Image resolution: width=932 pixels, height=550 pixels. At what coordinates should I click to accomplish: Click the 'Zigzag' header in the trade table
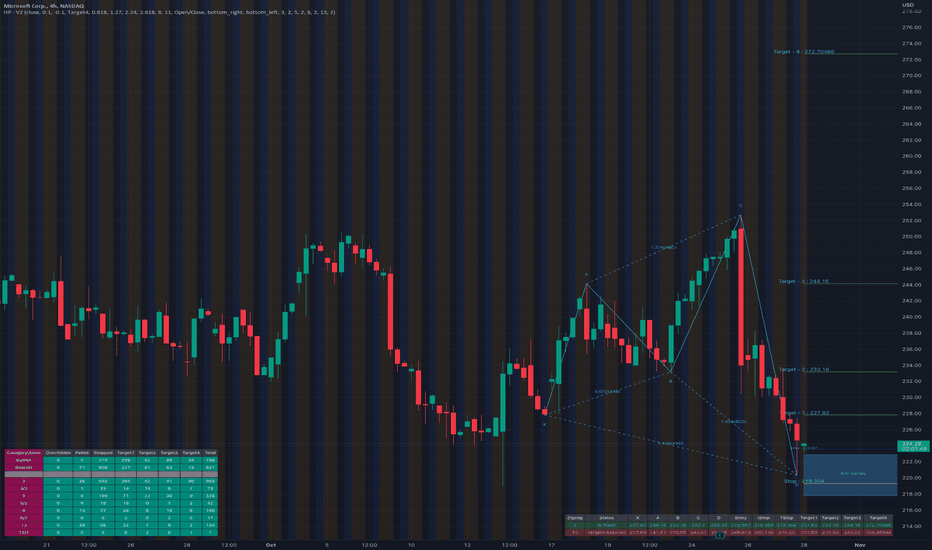[575, 518]
